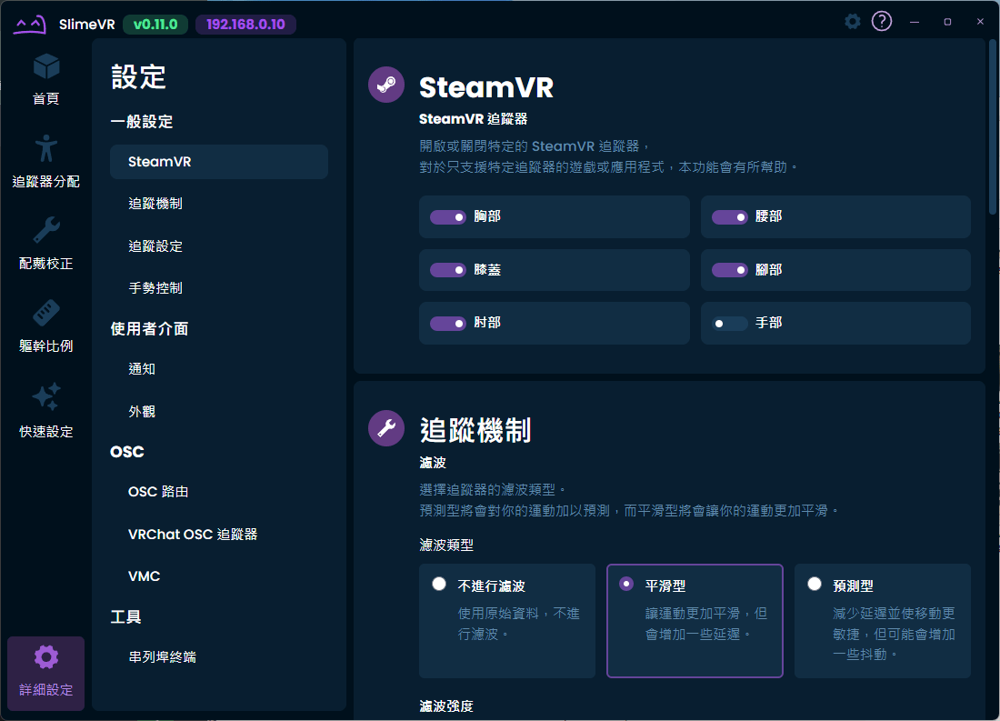This screenshot has width=1000, height=721.
Task: Open the settings gear in the title bar
Action: coord(852,20)
